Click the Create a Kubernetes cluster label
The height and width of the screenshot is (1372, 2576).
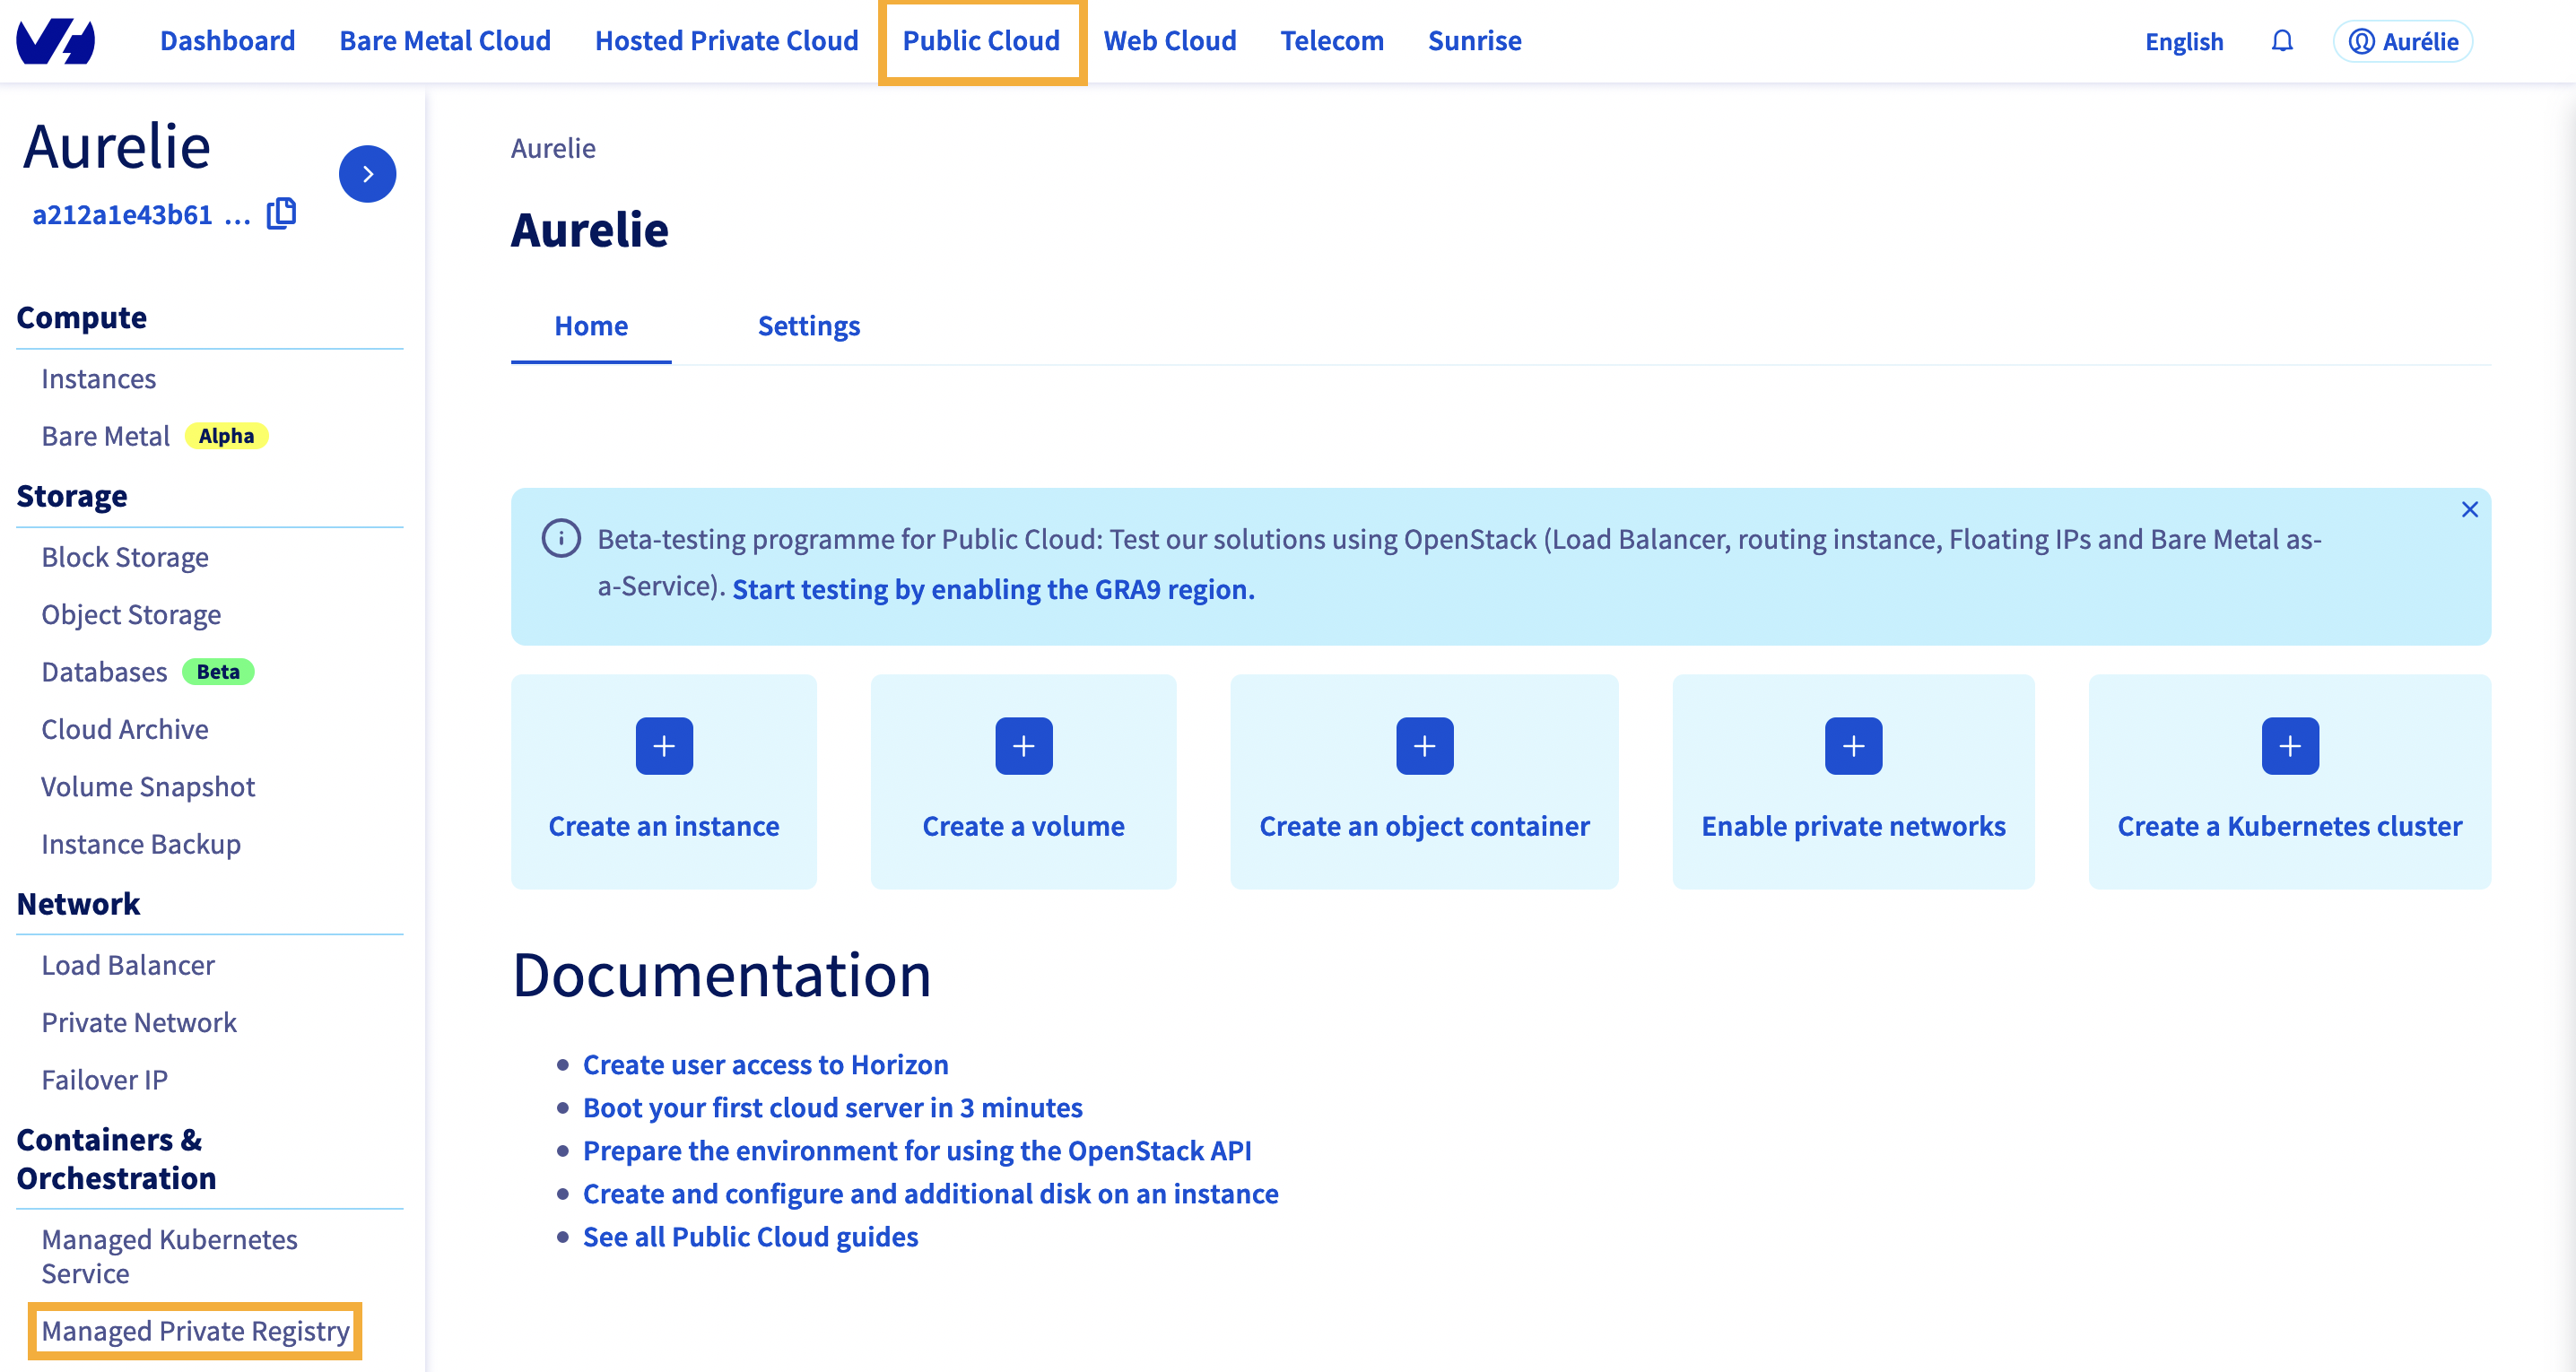[x=2290, y=826]
